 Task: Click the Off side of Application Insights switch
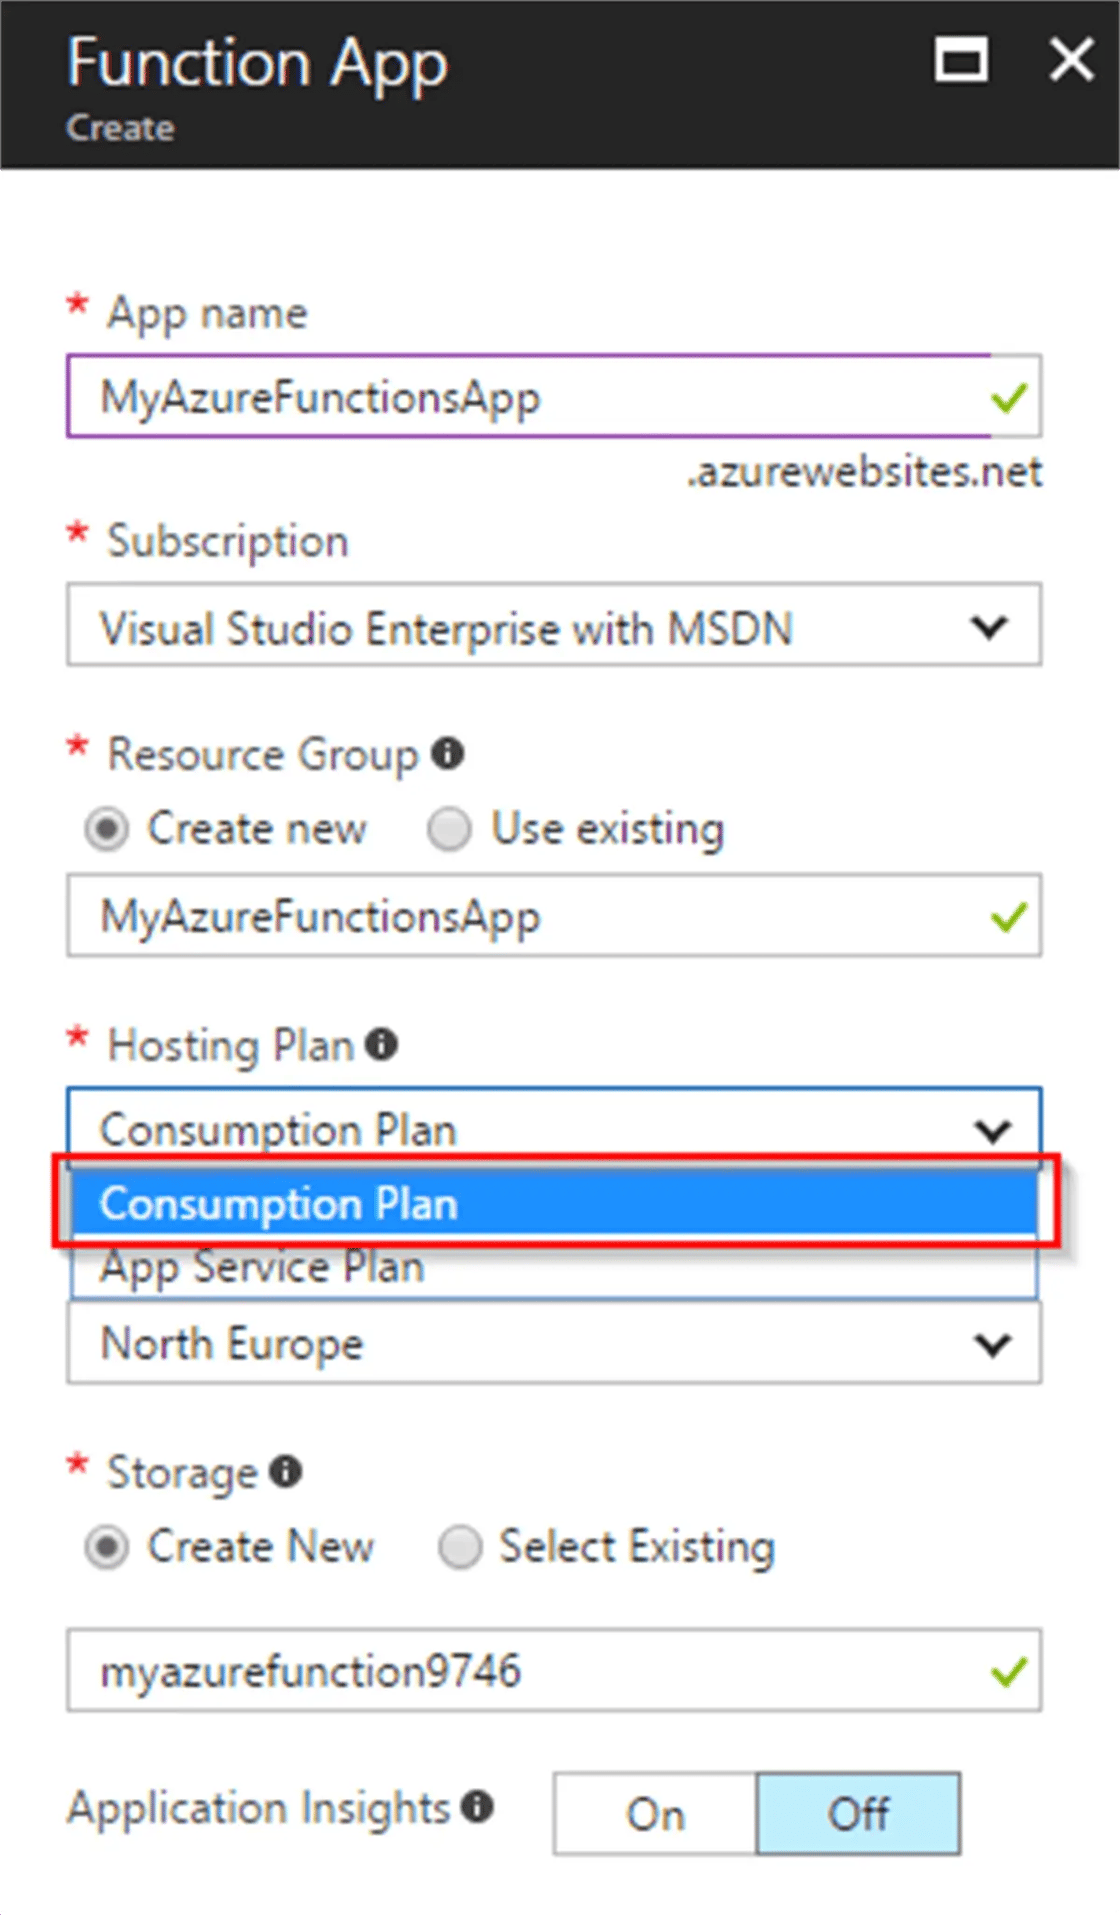click(857, 1813)
